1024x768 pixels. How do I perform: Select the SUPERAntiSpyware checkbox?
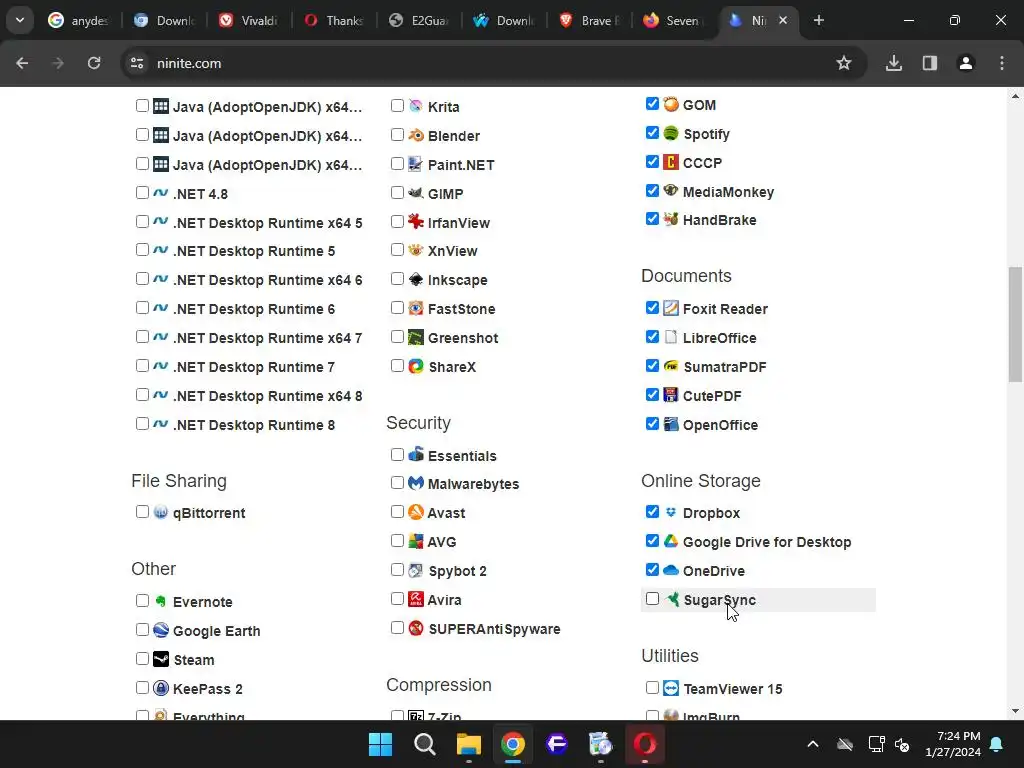(x=397, y=628)
